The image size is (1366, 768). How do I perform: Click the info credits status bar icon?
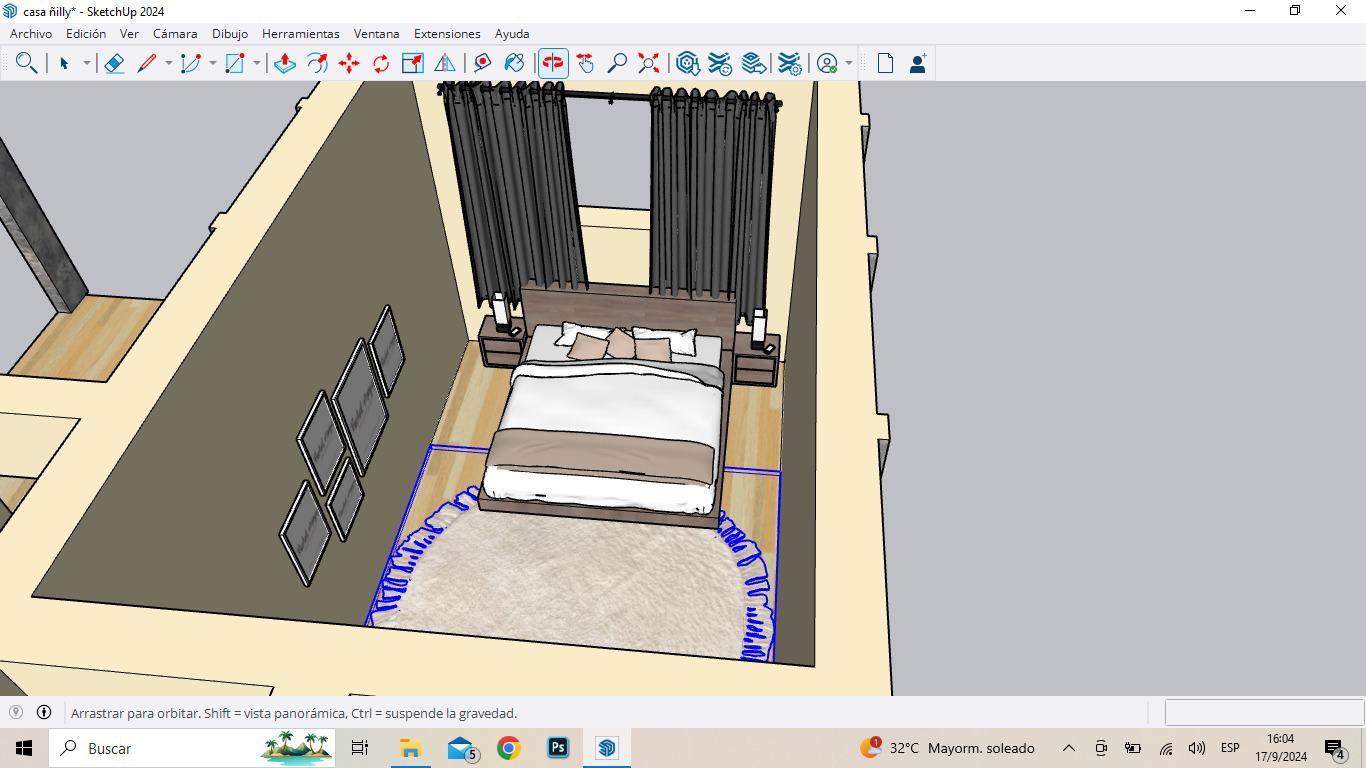(44, 712)
